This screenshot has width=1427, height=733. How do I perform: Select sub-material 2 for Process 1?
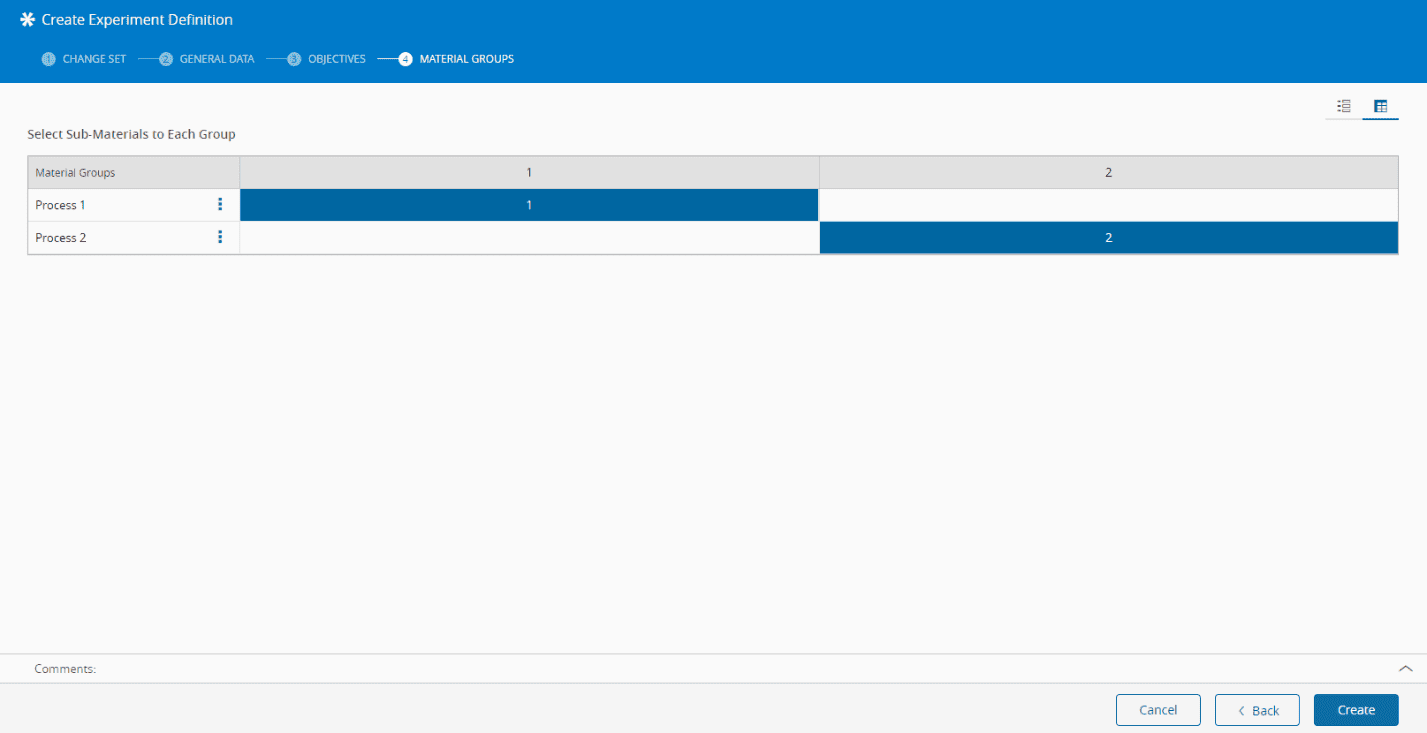(1108, 204)
